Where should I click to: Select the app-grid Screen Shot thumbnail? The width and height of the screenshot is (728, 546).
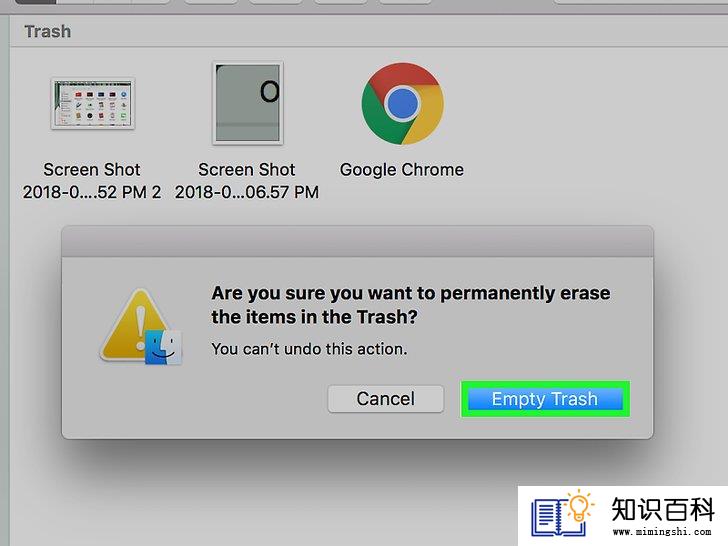coord(93,104)
